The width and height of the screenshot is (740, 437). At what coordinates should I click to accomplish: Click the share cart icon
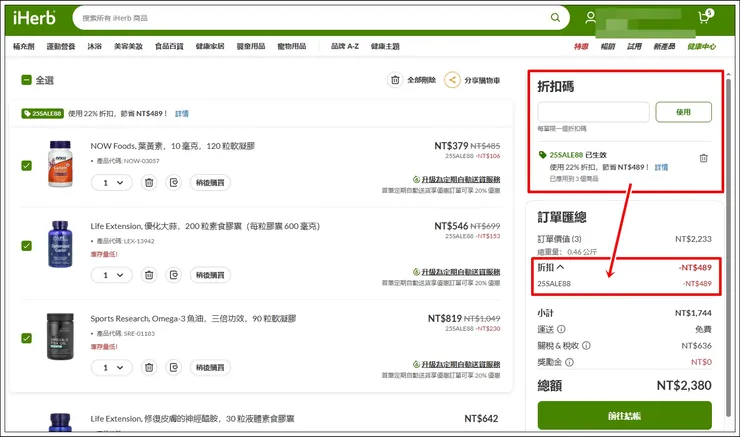[x=452, y=80]
